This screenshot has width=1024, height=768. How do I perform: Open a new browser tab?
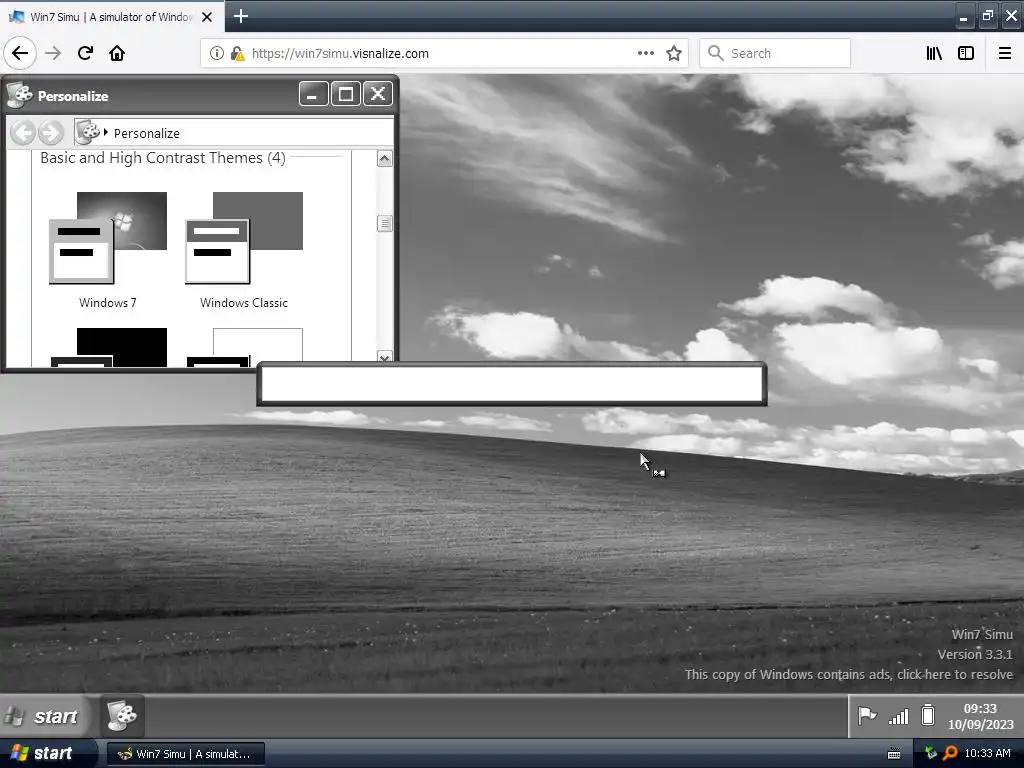point(240,16)
